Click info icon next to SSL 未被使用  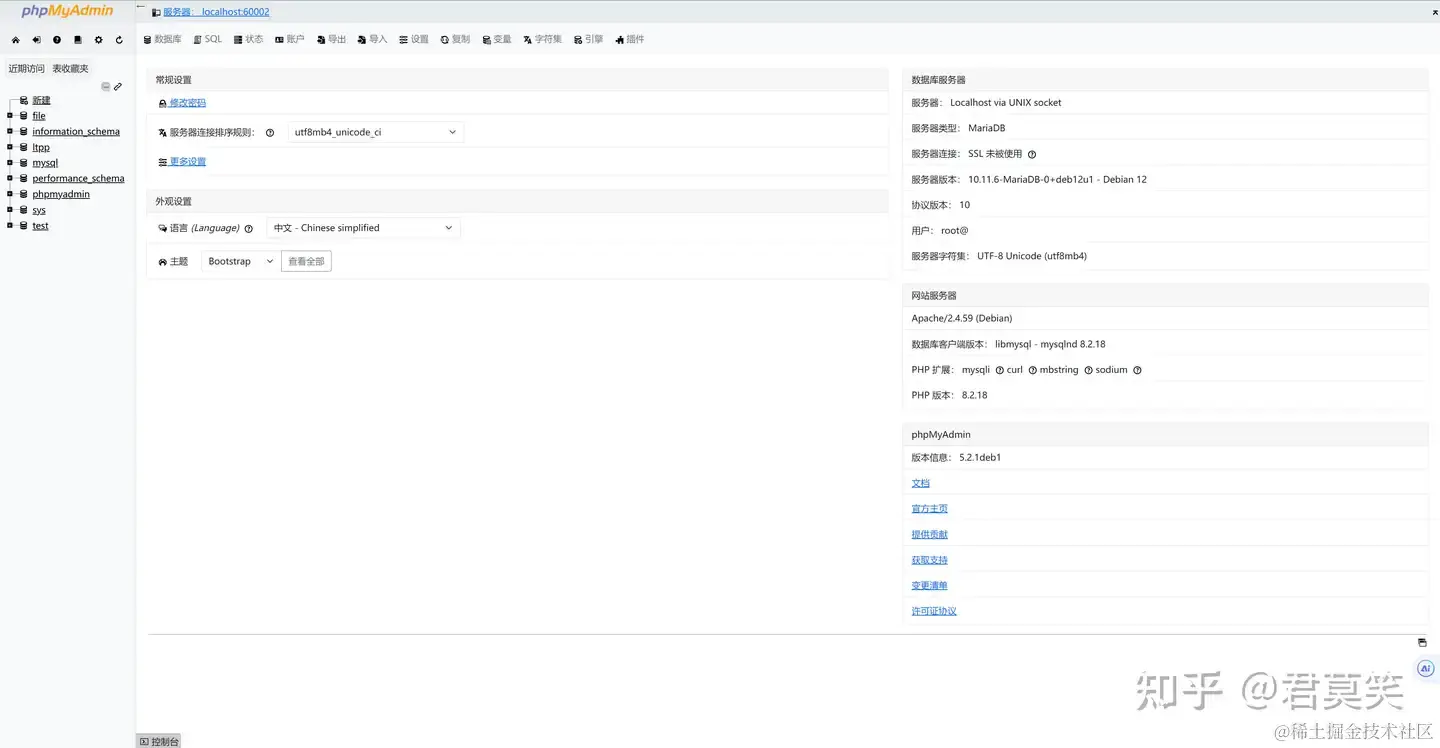pyautogui.click(x=1032, y=155)
